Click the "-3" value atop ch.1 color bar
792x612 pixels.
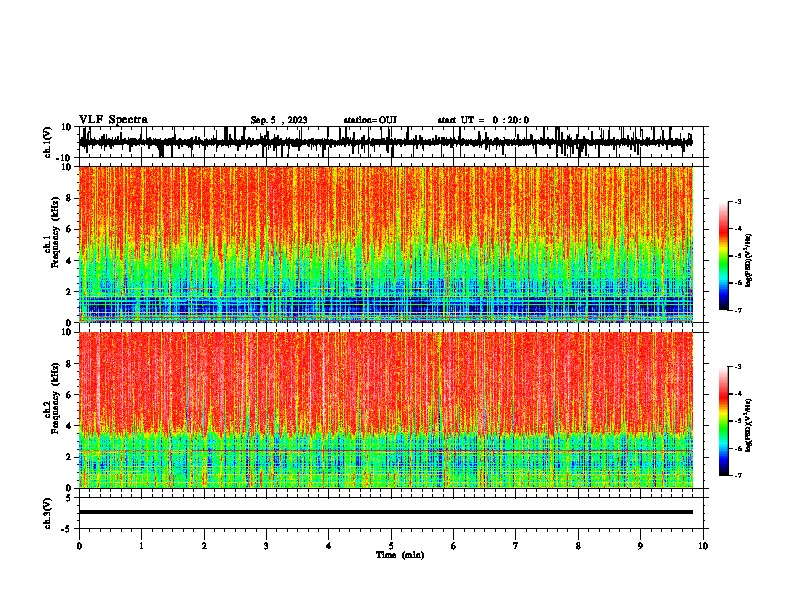737,202
